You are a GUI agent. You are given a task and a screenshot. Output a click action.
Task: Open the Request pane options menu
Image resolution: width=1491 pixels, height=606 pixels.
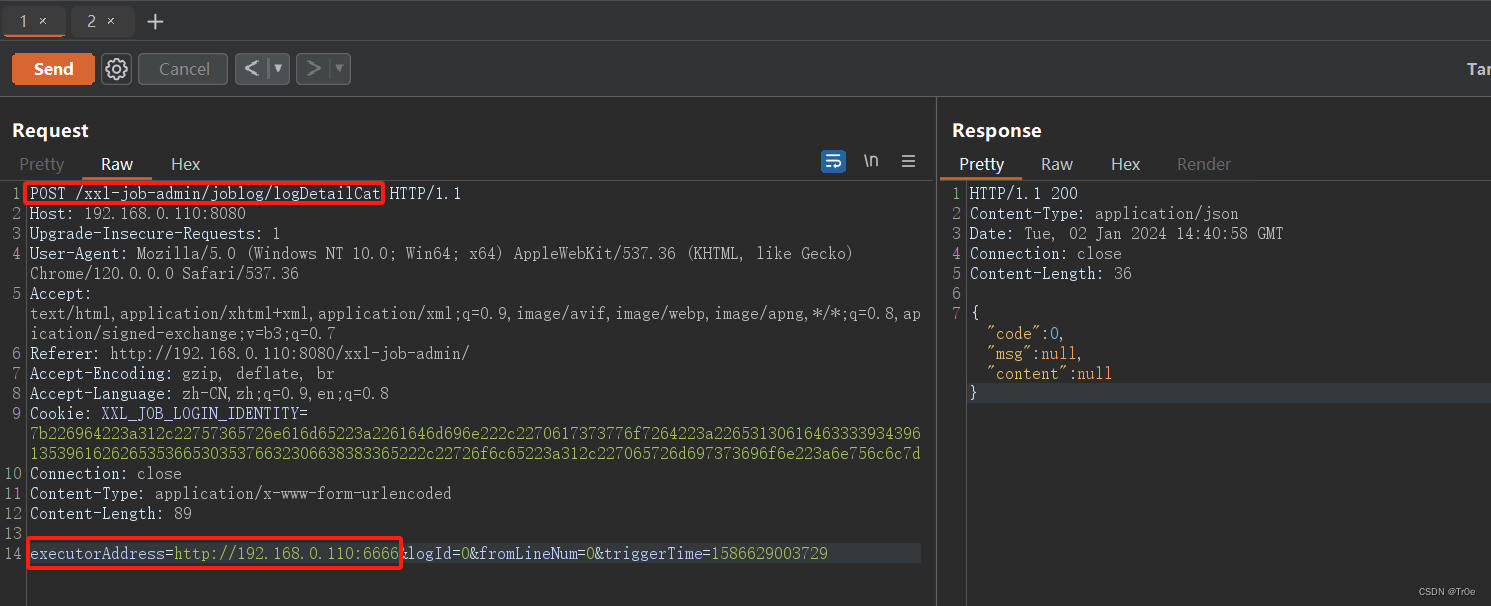pyautogui.click(x=908, y=161)
